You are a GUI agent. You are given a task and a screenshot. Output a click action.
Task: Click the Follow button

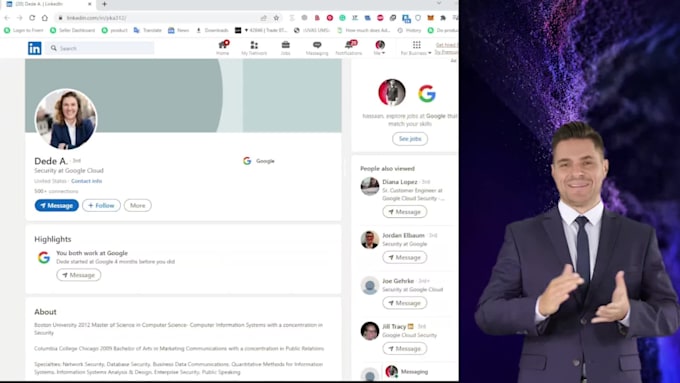click(101, 206)
